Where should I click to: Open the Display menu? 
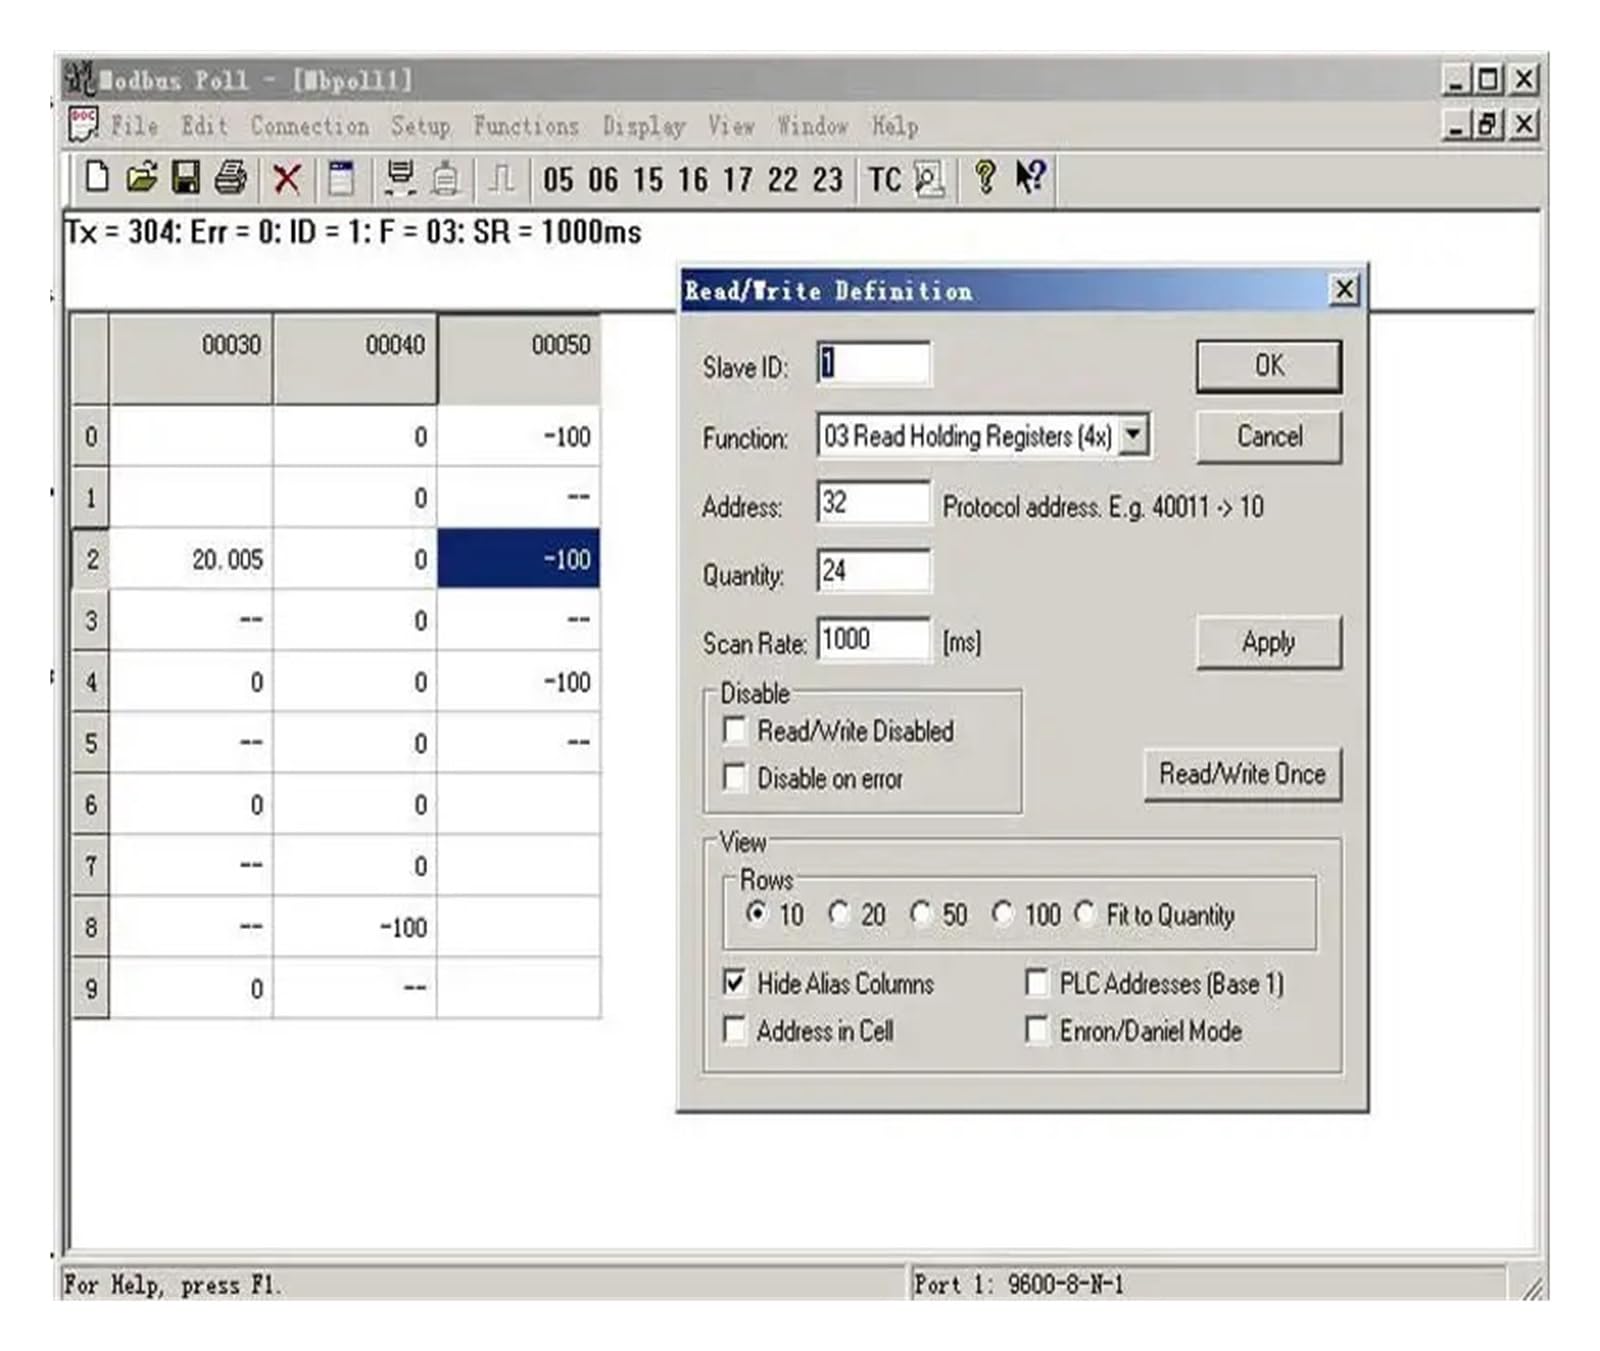tap(644, 126)
